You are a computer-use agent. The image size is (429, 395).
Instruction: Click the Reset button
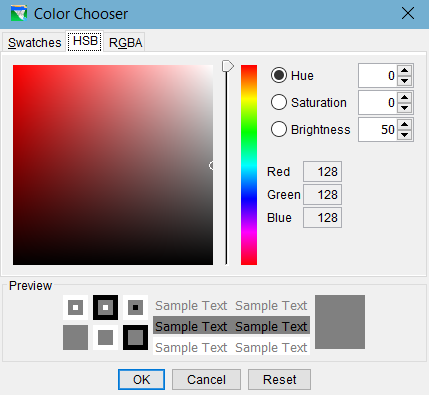coord(279,379)
